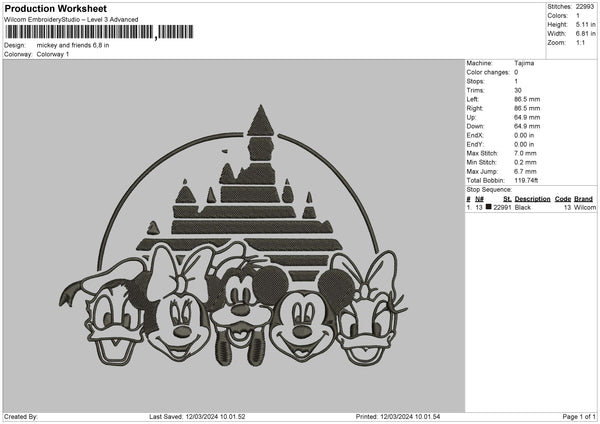Screen dimensions: 600x424
Task: Select the Width value "6.81 in"
Action: pos(585,34)
